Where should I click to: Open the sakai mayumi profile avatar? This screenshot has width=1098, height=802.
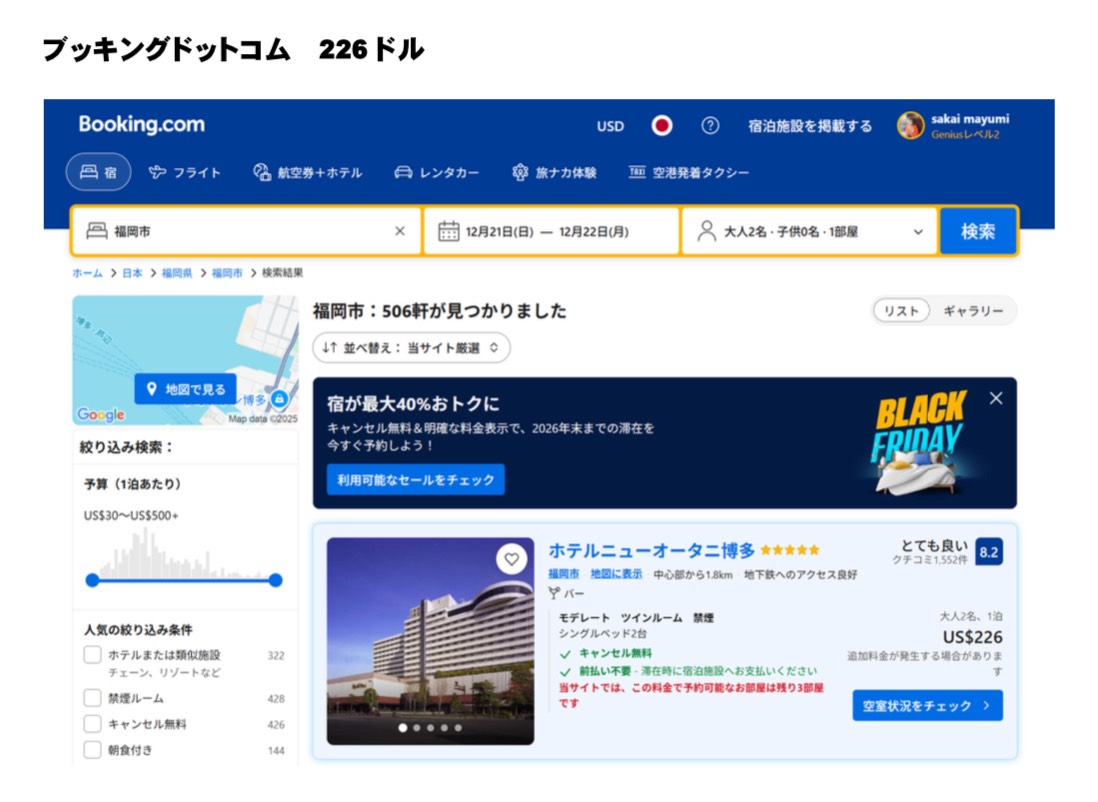[910, 126]
